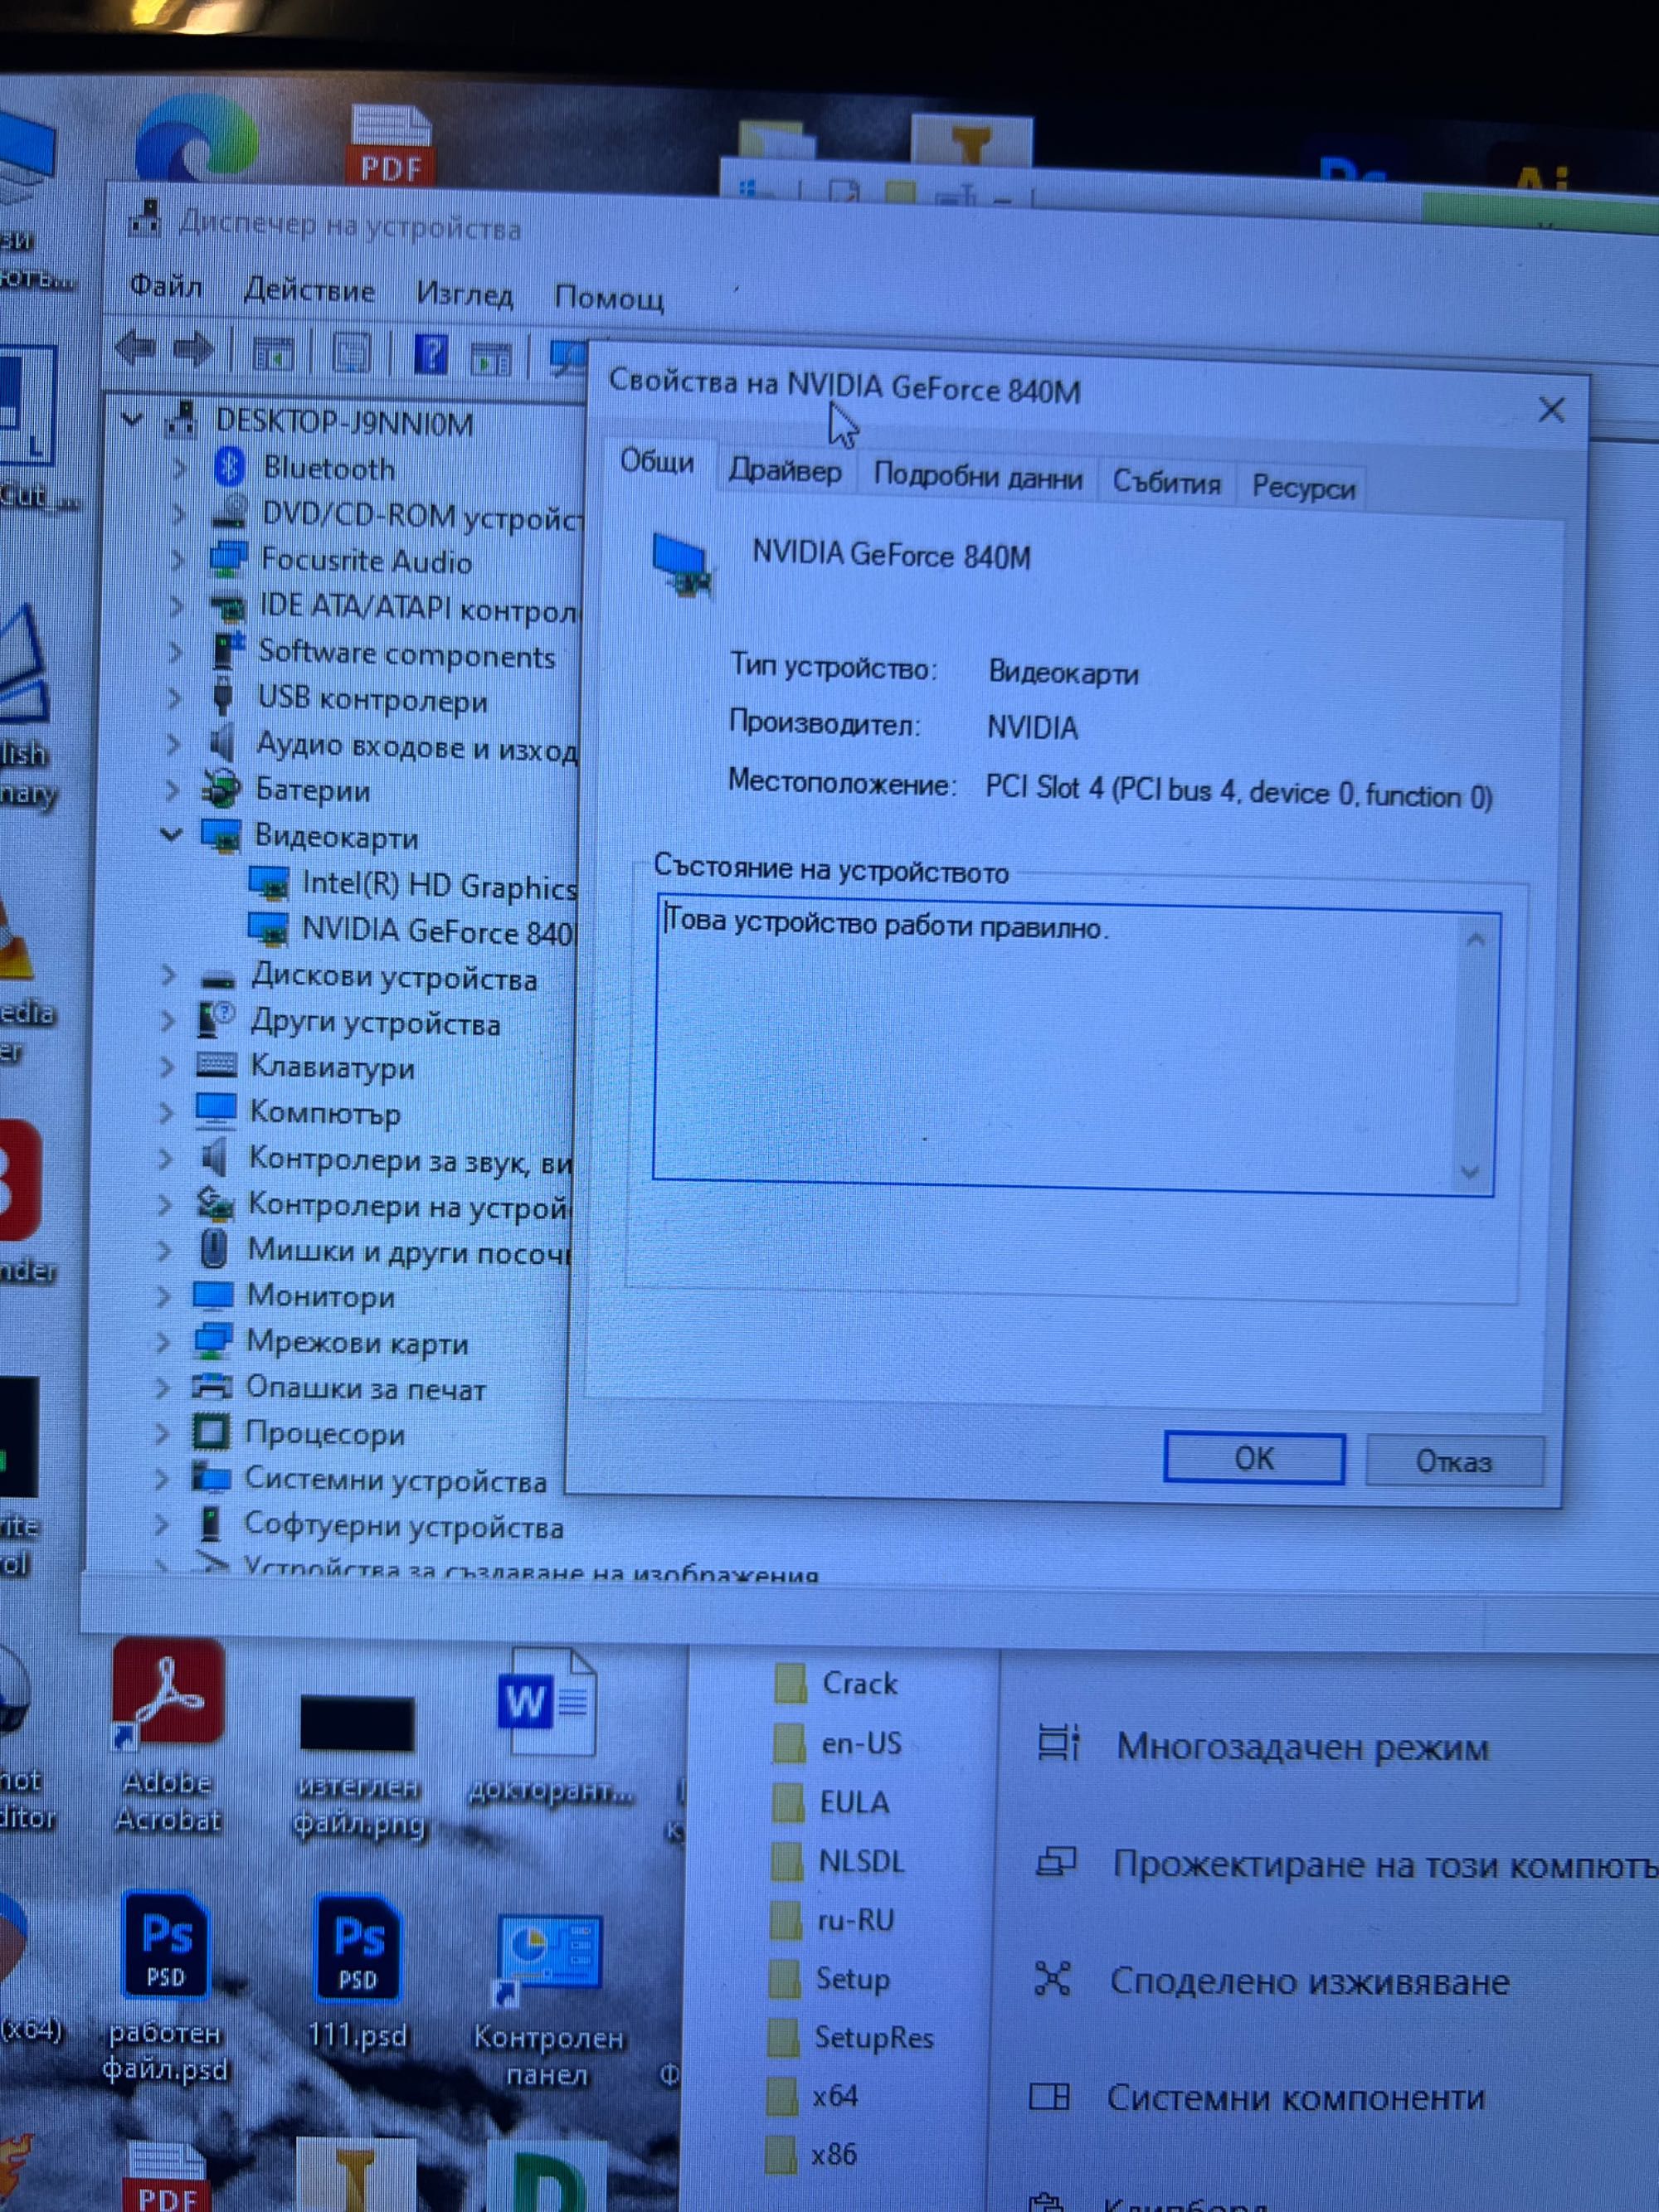1659x2212 pixels.
Task: Select the Монитори tree row
Action: 294,1296
